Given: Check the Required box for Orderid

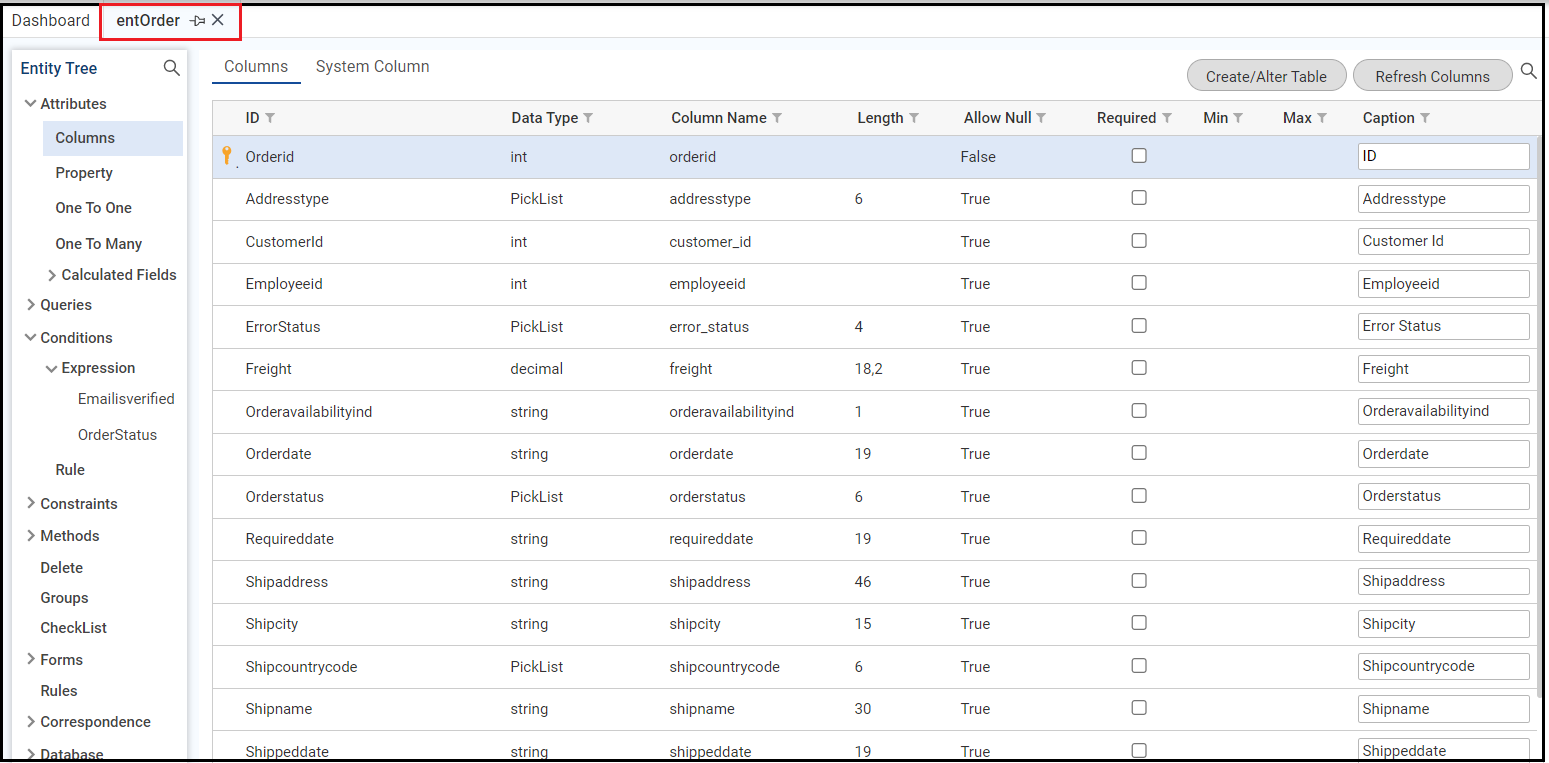Looking at the screenshot, I should 1138,156.
